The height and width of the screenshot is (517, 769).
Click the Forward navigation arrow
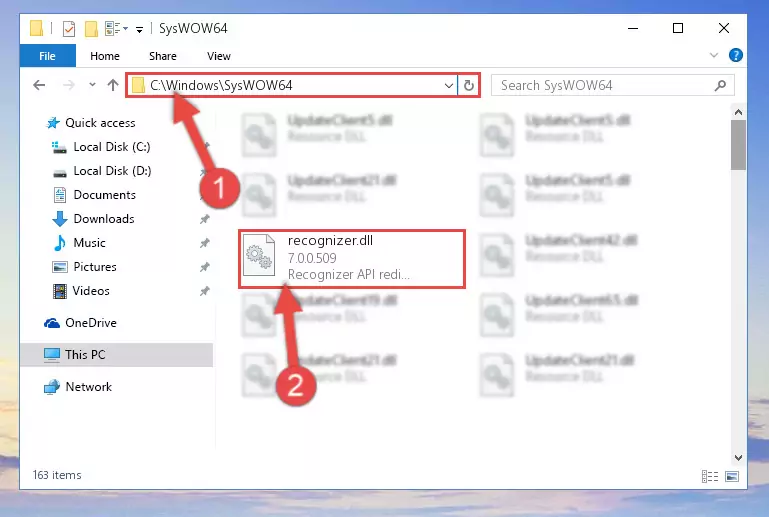pyautogui.click(x=69, y=85)
